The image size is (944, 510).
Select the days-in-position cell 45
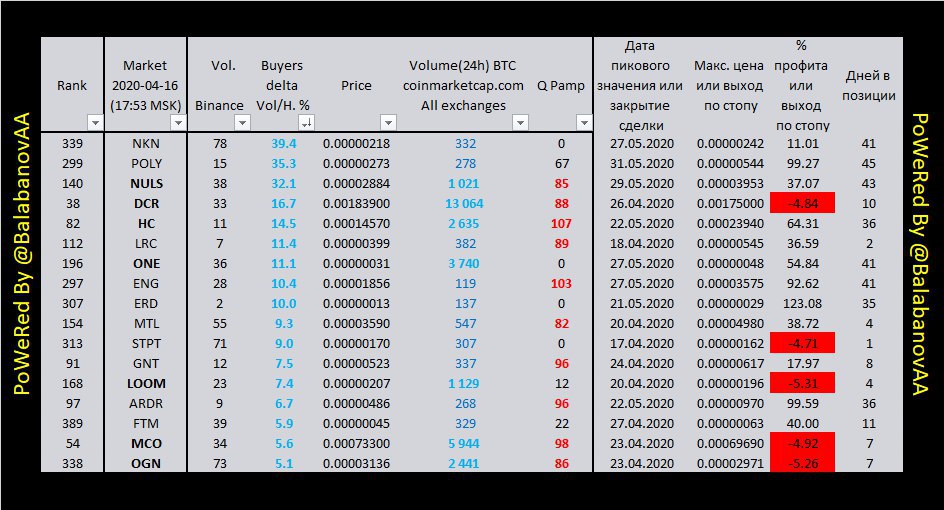(x=869, y=164)
